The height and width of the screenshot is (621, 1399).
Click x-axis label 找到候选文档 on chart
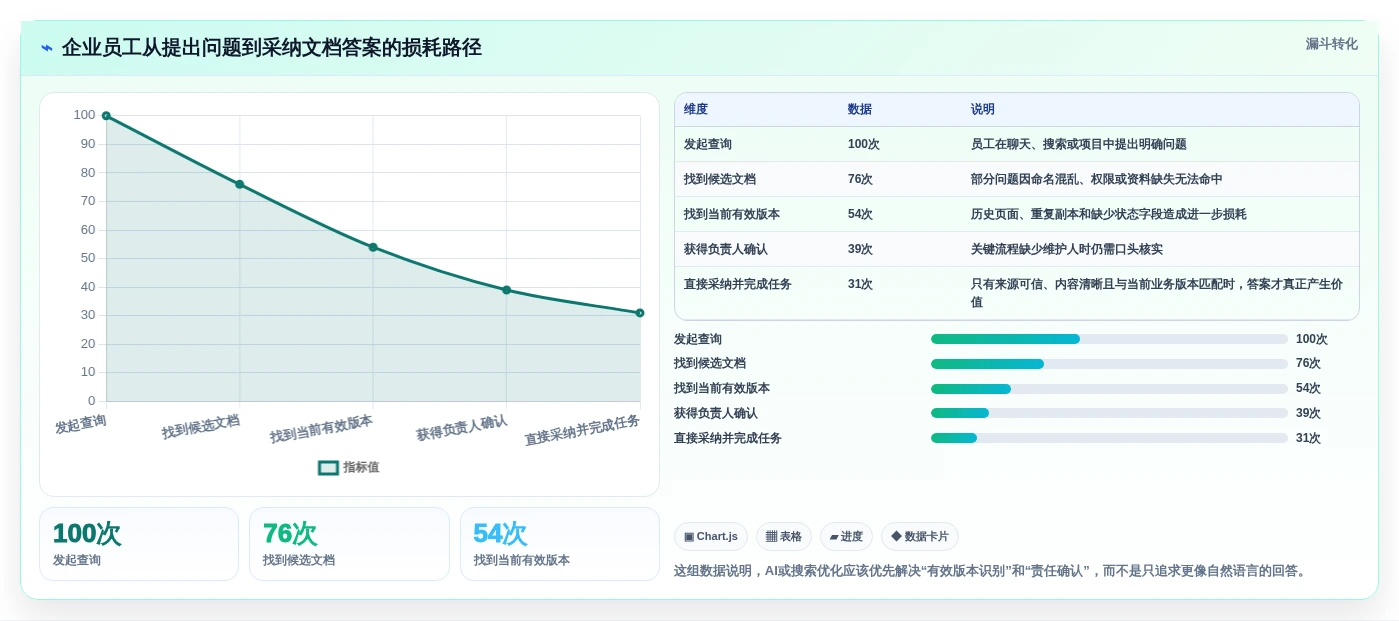coord(201,427)
